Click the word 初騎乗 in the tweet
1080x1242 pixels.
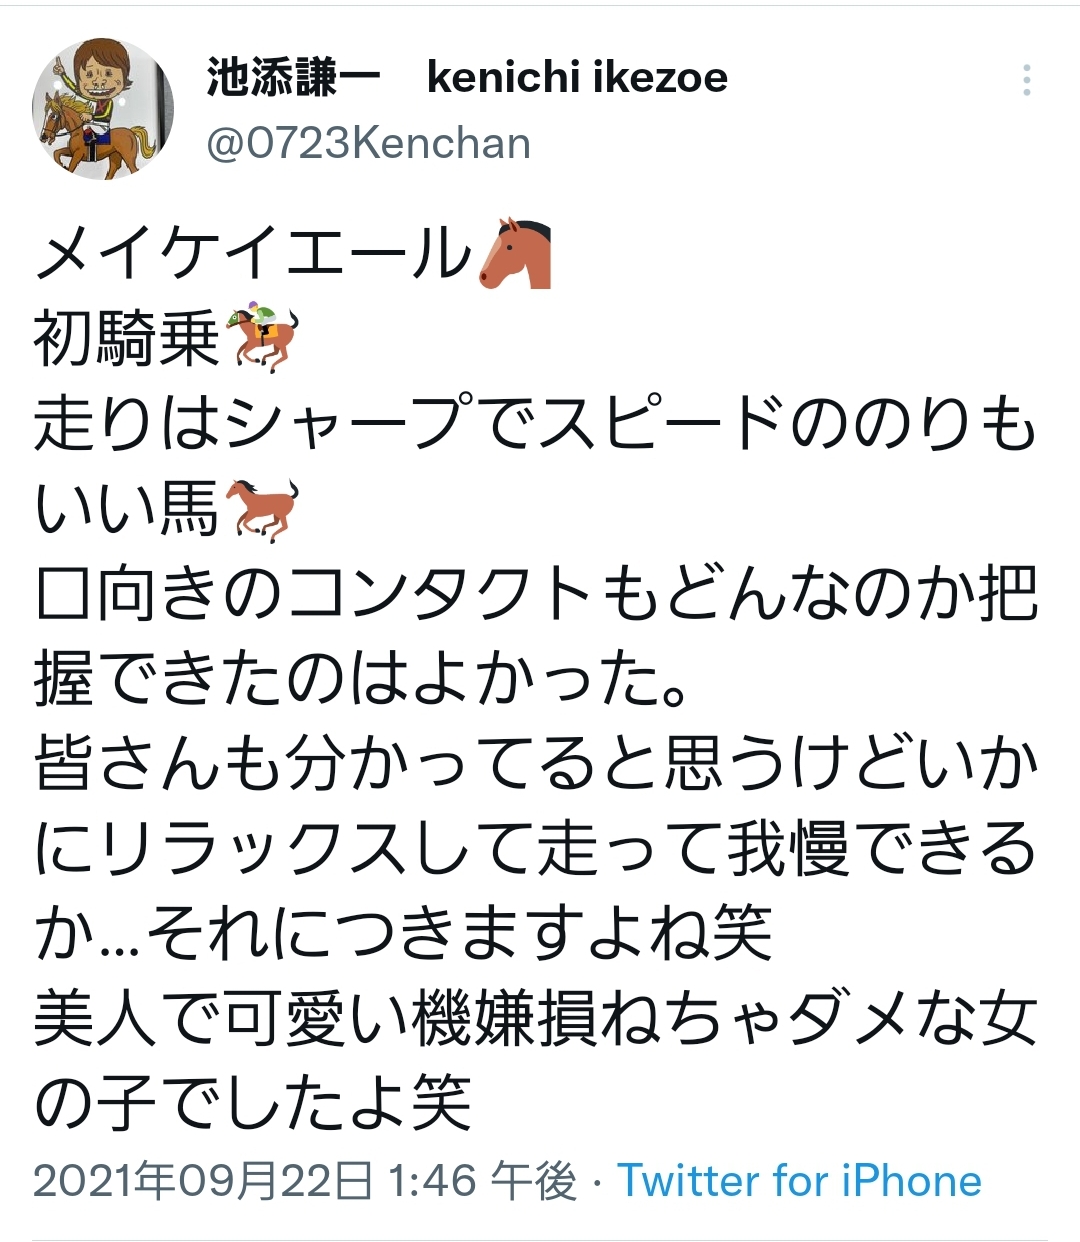(x=127, y=339)
